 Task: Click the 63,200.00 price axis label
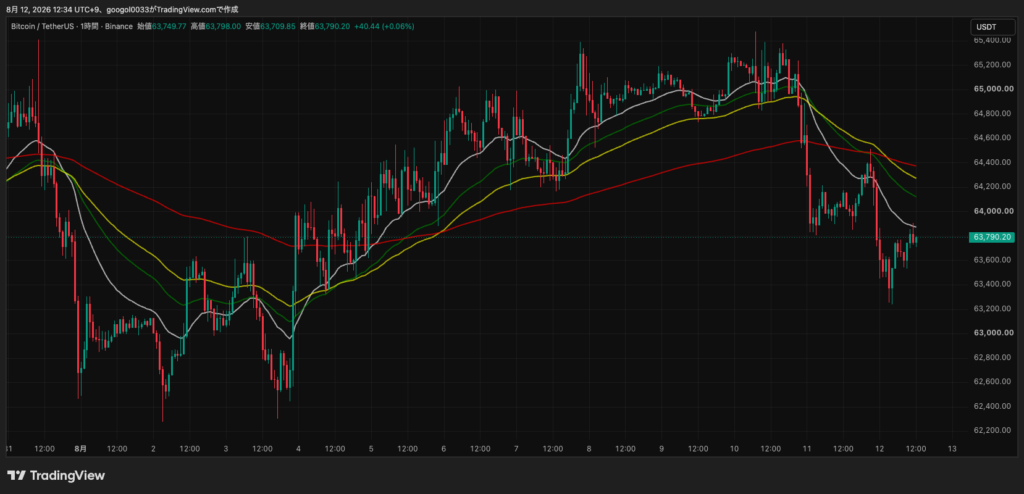993,308
